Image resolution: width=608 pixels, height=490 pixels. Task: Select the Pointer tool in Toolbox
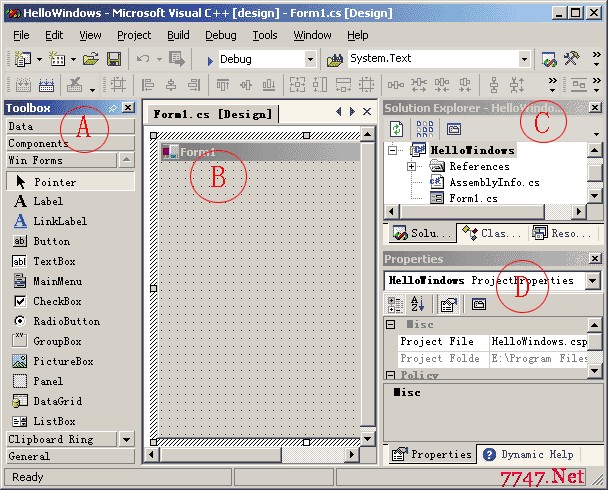click(x=71, y=182)
